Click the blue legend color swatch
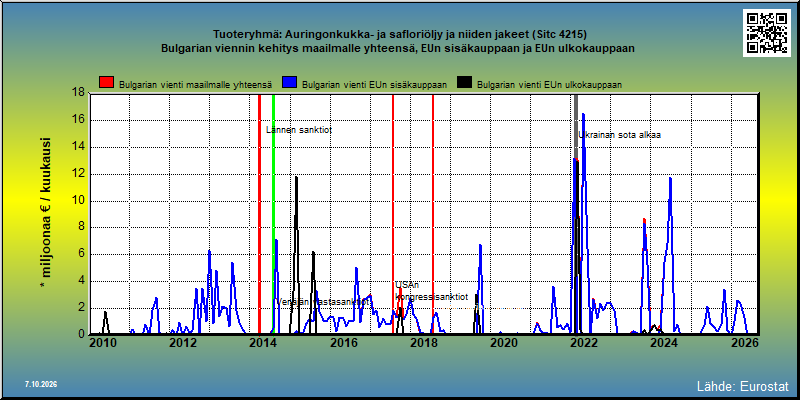The height and width of the screenshot is (400, 800). [x=290, y=83]
